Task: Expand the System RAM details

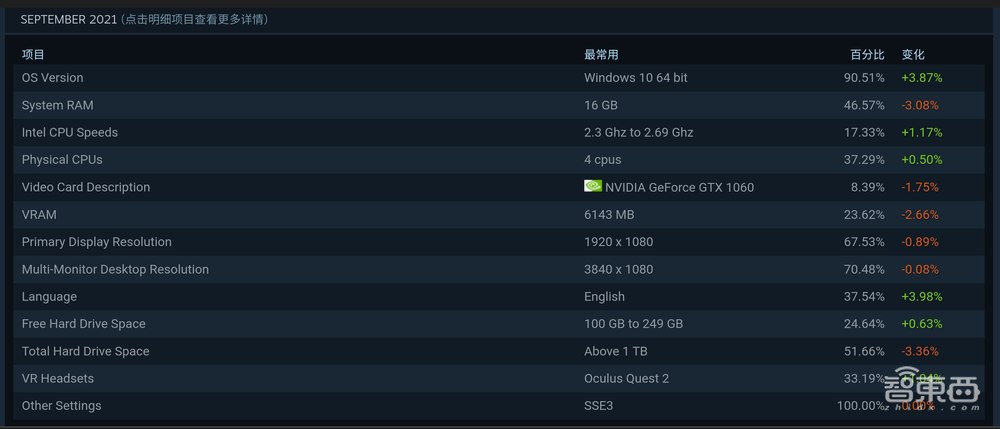Action: (58, 105)
